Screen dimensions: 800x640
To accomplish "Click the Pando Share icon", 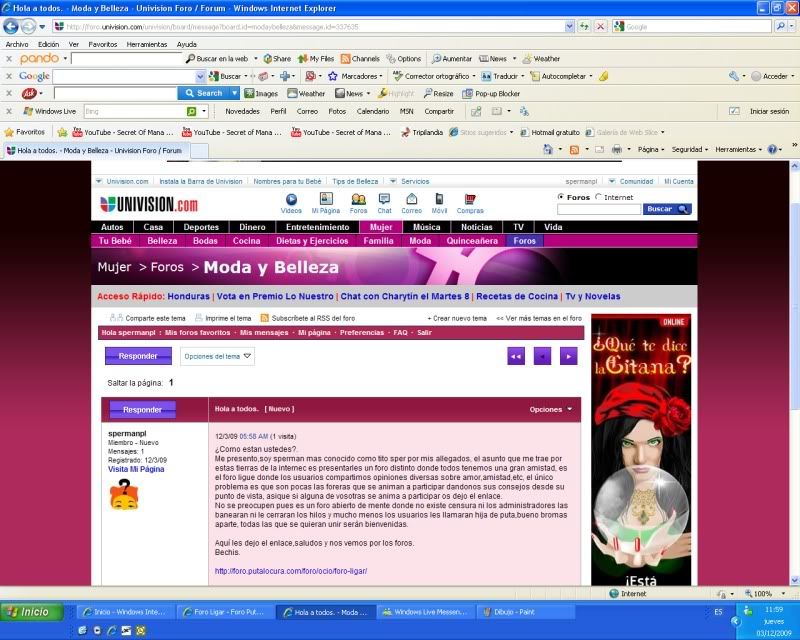I will [x=267, y=59].
